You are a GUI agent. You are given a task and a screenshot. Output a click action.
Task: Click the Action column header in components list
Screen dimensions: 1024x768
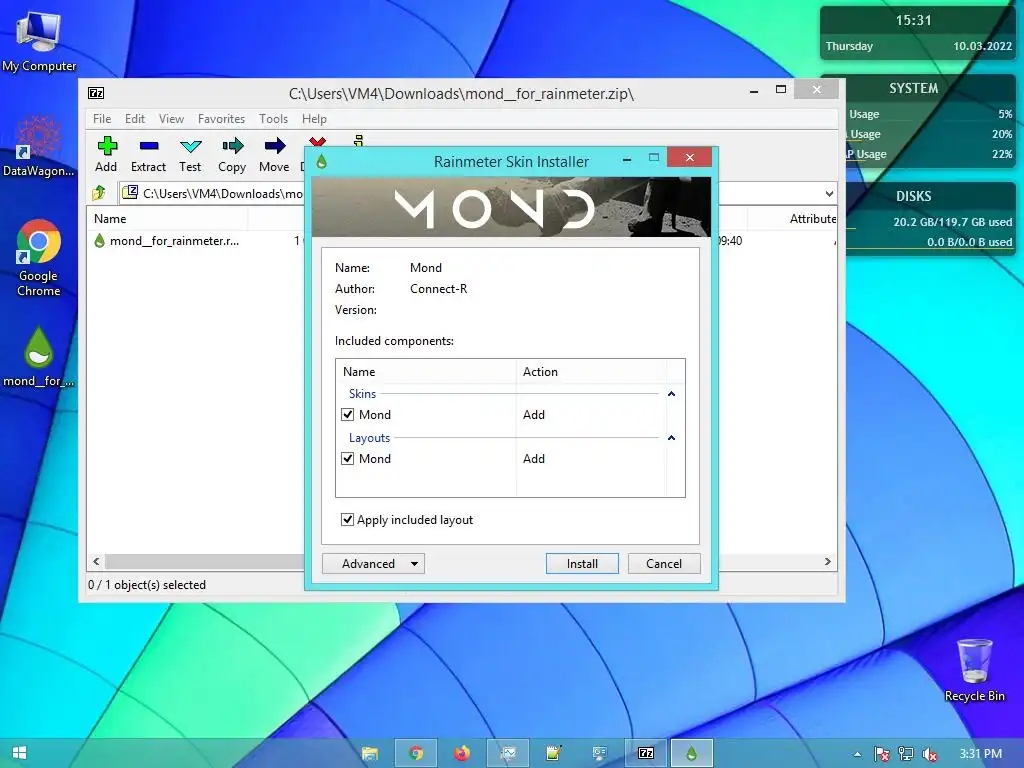tap(591, 372)
